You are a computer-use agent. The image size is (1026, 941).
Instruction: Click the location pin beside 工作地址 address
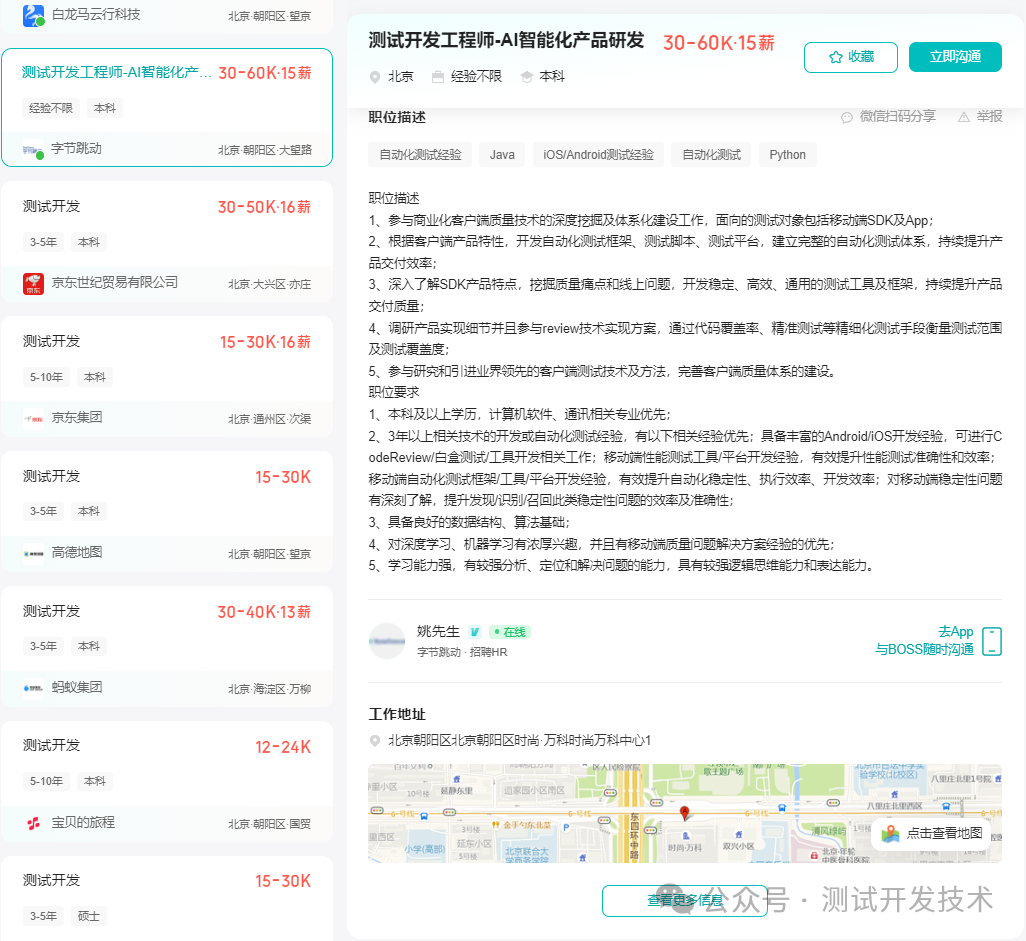tap(375, 741)
